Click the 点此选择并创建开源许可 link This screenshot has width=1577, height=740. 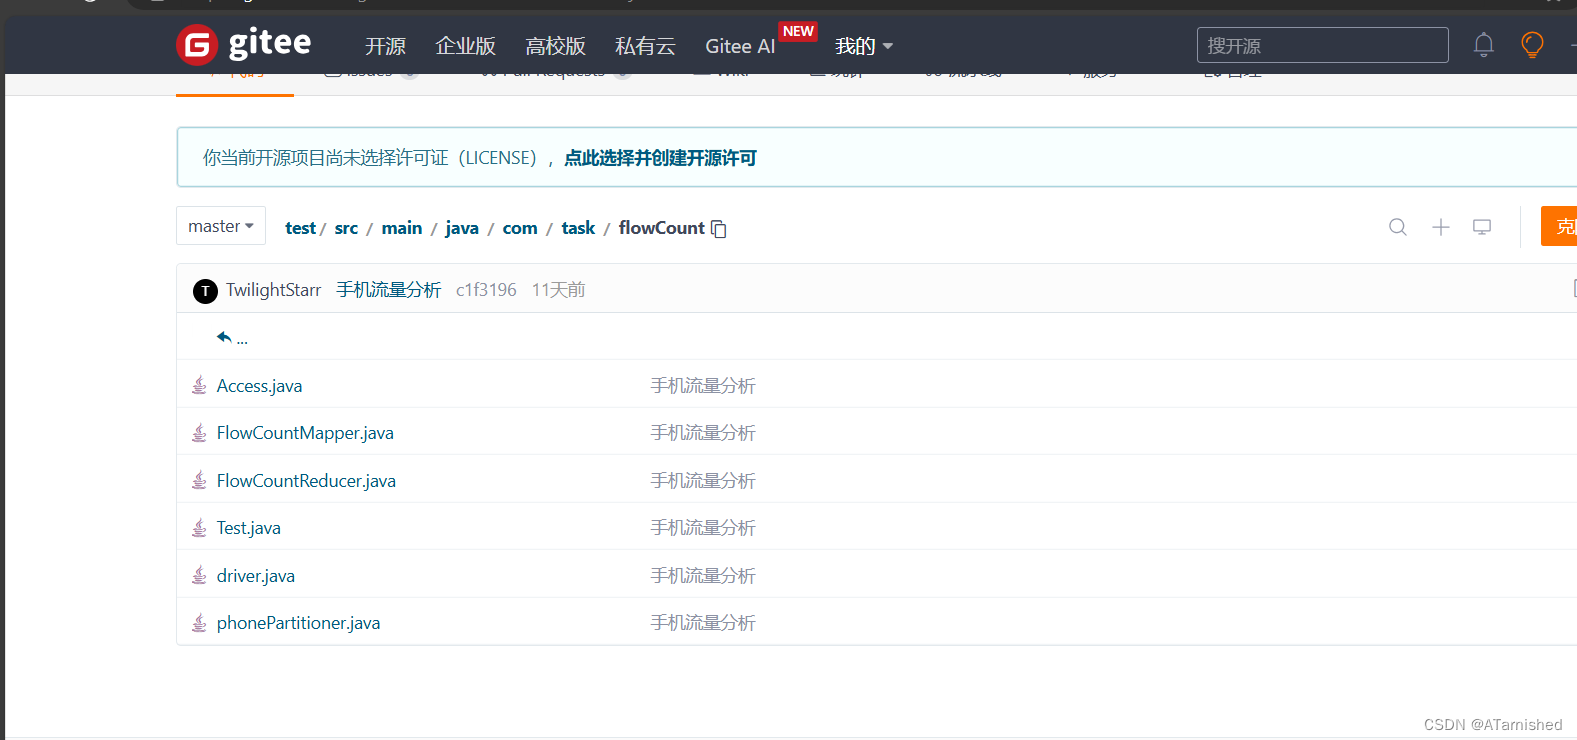coord(660,158)
